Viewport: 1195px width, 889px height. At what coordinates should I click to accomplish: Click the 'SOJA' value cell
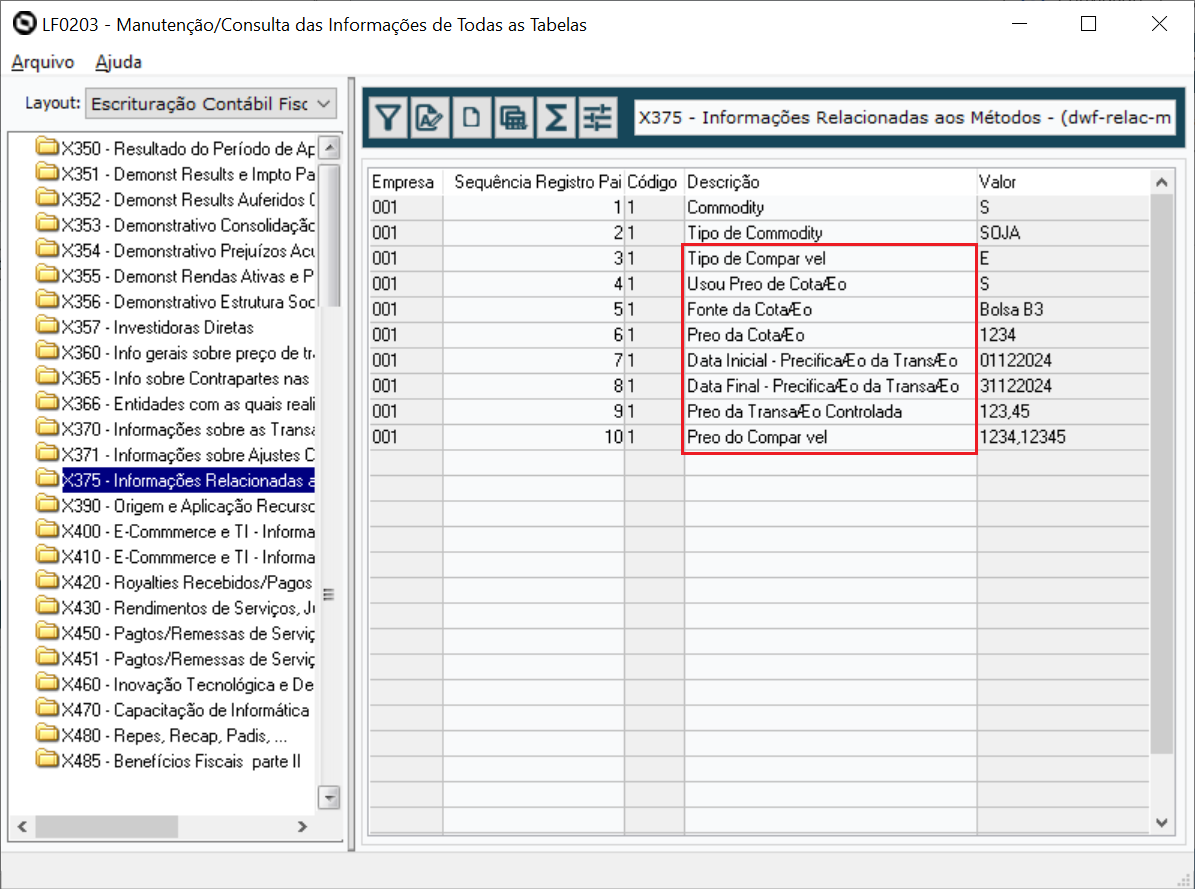pos(1063,233)
